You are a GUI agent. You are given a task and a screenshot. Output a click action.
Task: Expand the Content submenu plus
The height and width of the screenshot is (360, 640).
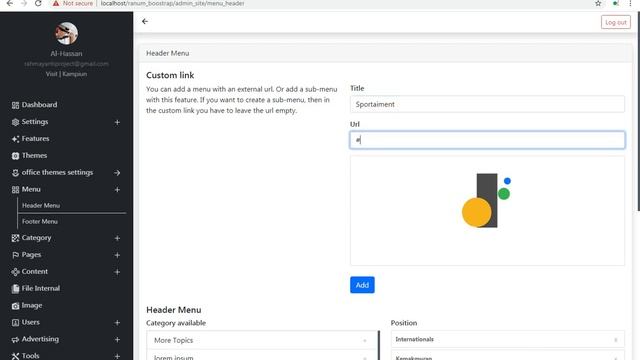coord(117,272)
